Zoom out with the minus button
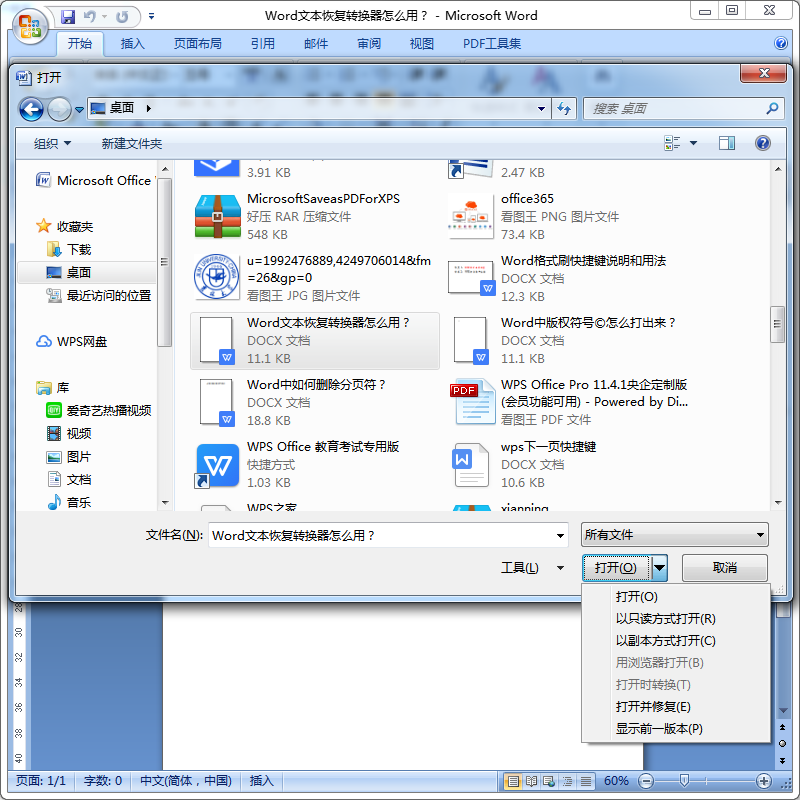Image resolution: width=800 pixels, height=800 pixels. pos(646,781)
